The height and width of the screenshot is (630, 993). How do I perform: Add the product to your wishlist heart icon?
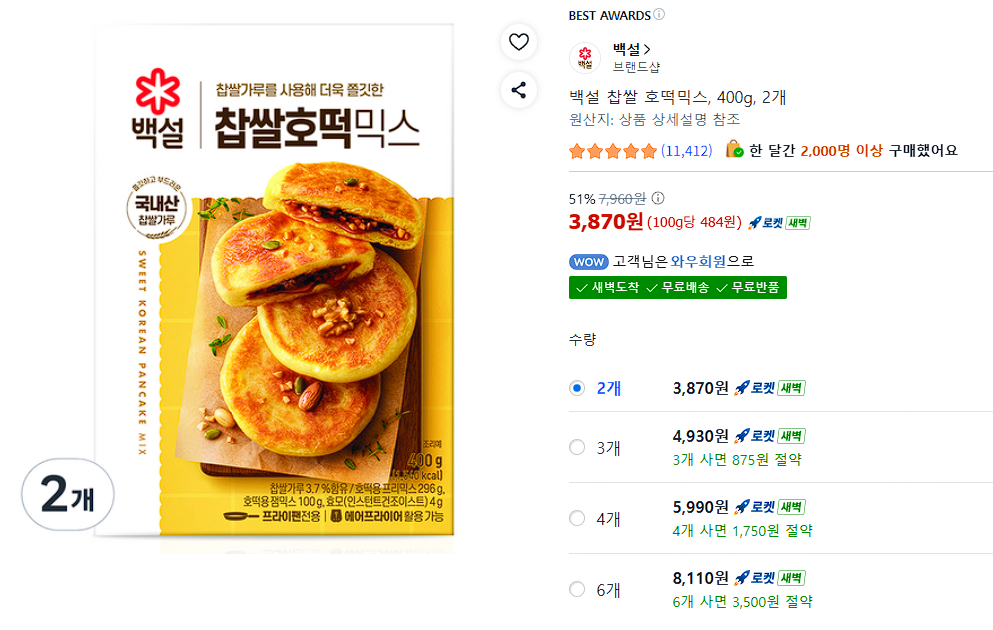tap(519, 42)
